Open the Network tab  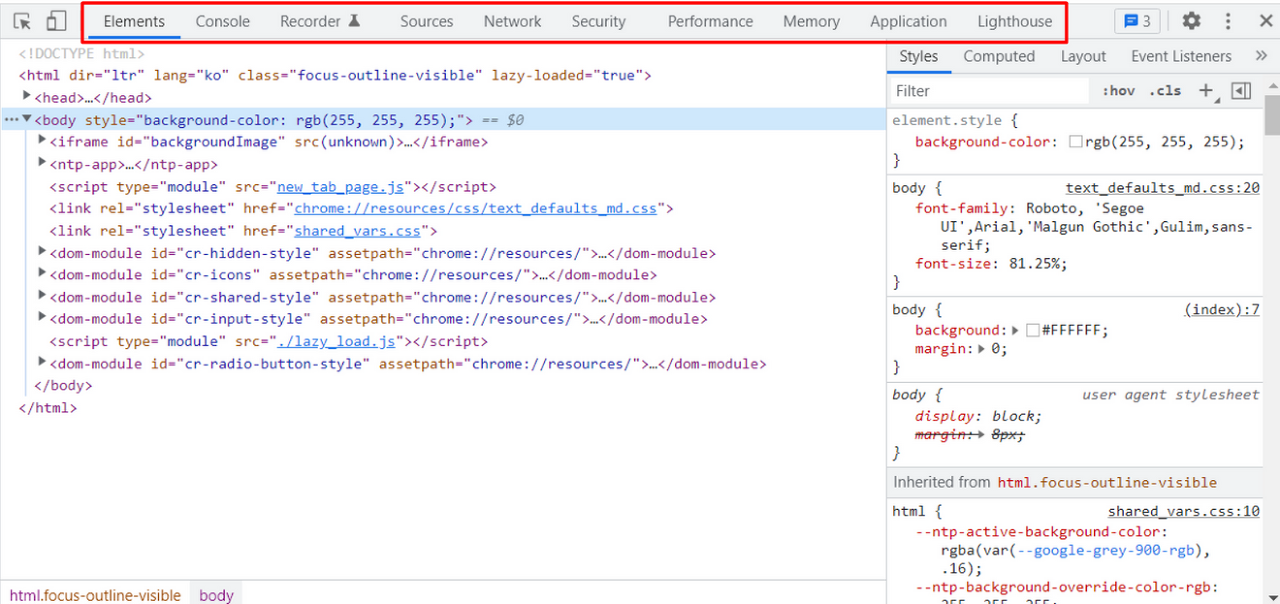coord(512,21)
